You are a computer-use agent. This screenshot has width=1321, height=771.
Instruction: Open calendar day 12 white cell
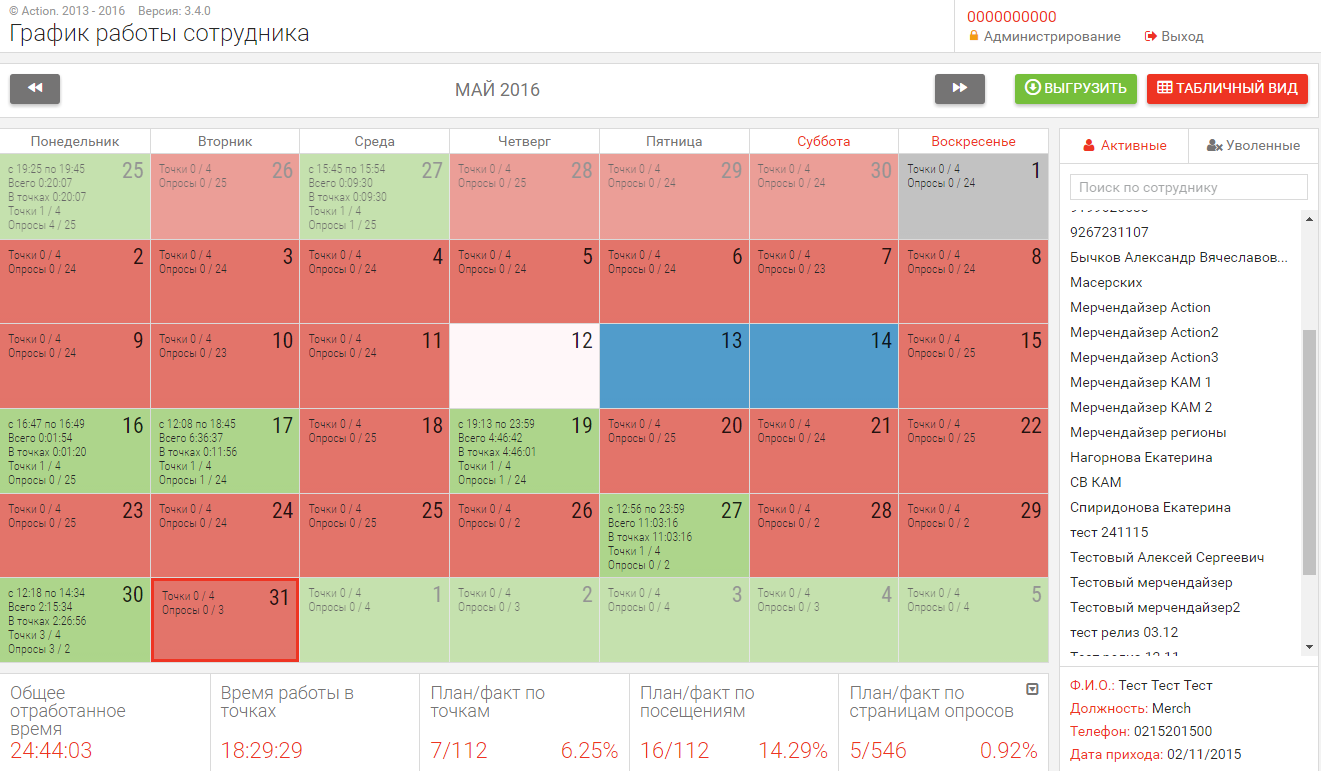[524, 365]
